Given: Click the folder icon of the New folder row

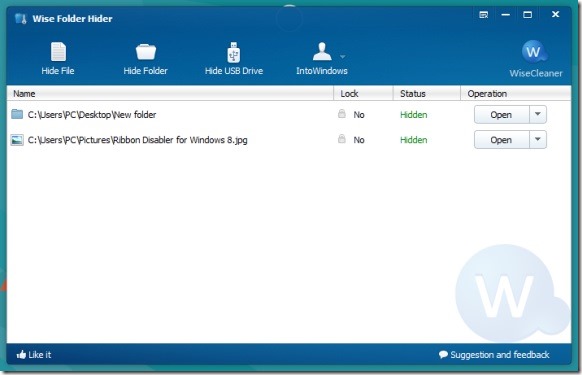Looking at the screenshot, I should click(x=17, y=114).
